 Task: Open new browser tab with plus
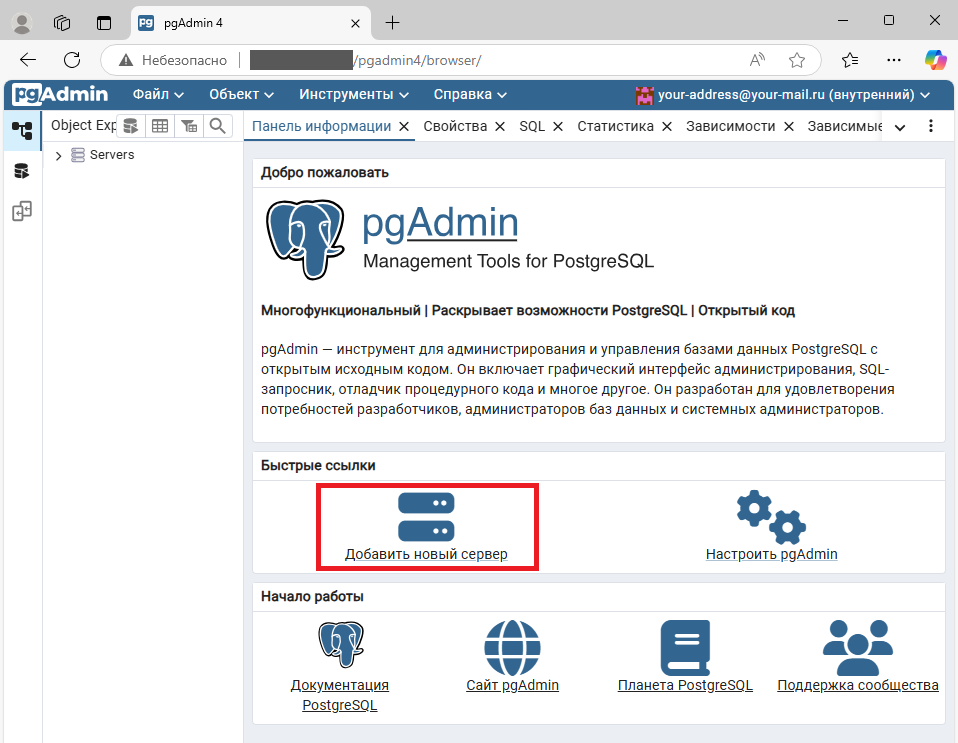pyautogui.click(x=393, y=23)
